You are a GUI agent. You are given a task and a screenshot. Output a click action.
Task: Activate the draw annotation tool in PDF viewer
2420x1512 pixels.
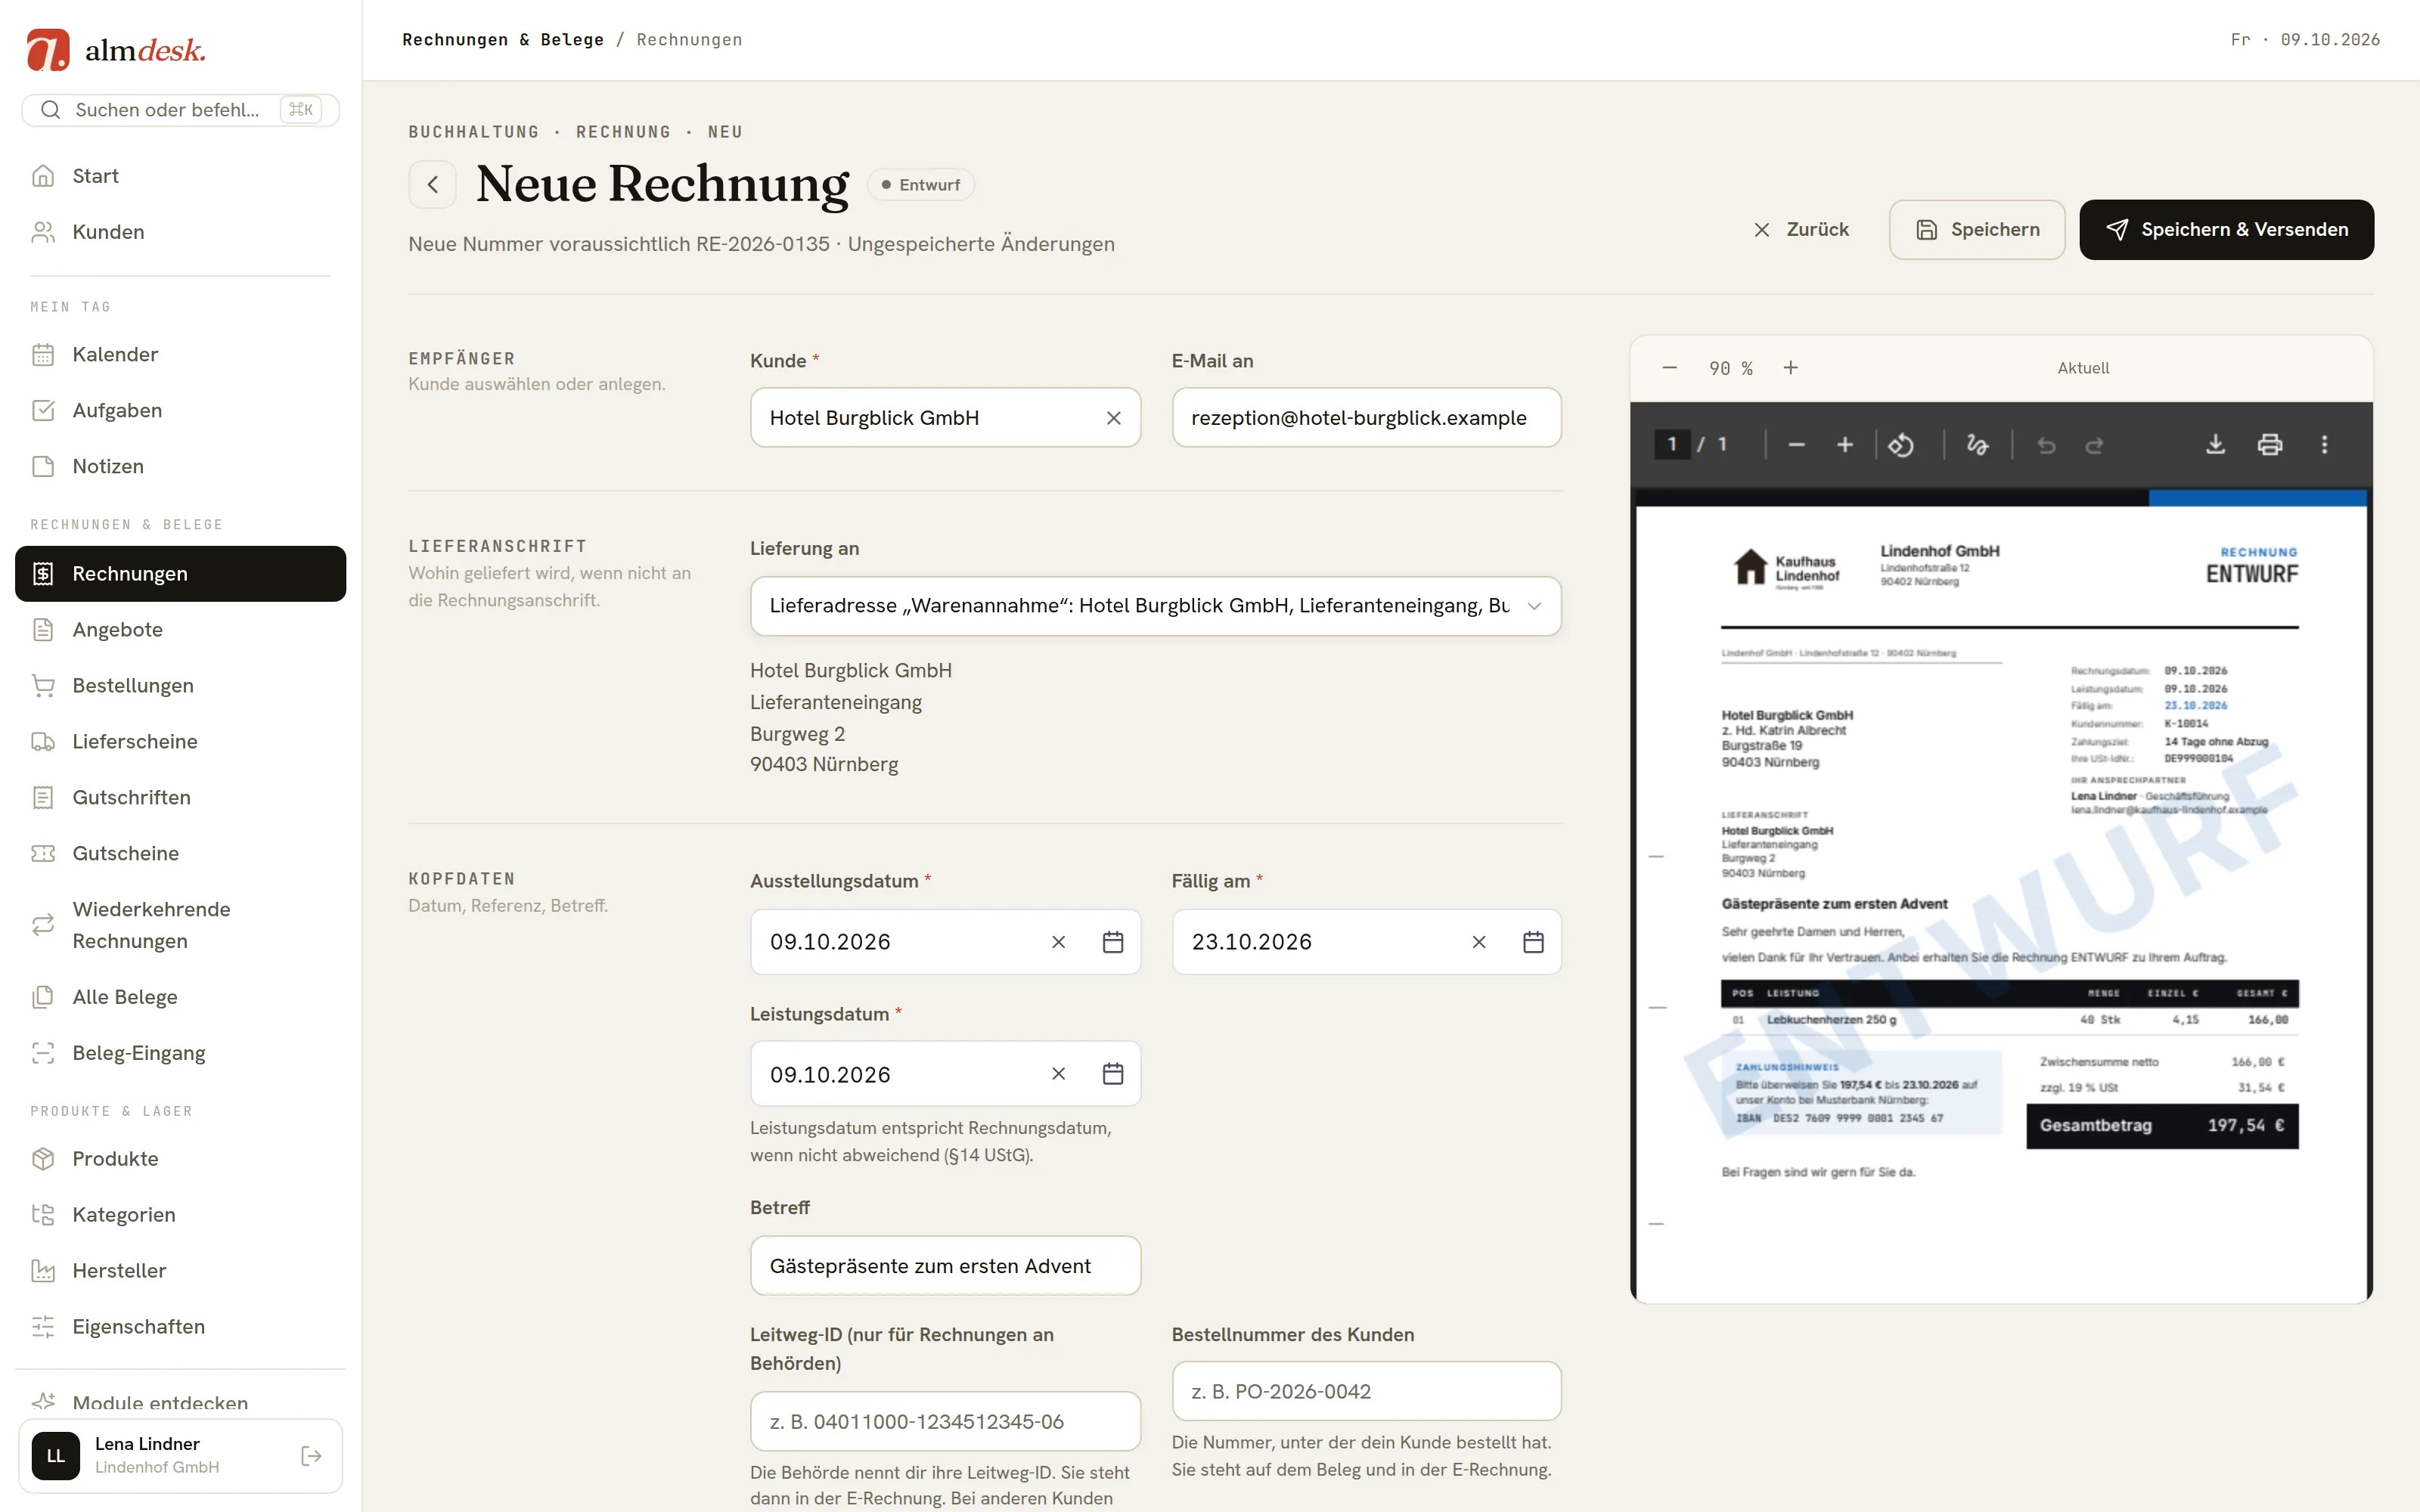pyautogui.click(x=1977, y=444)
